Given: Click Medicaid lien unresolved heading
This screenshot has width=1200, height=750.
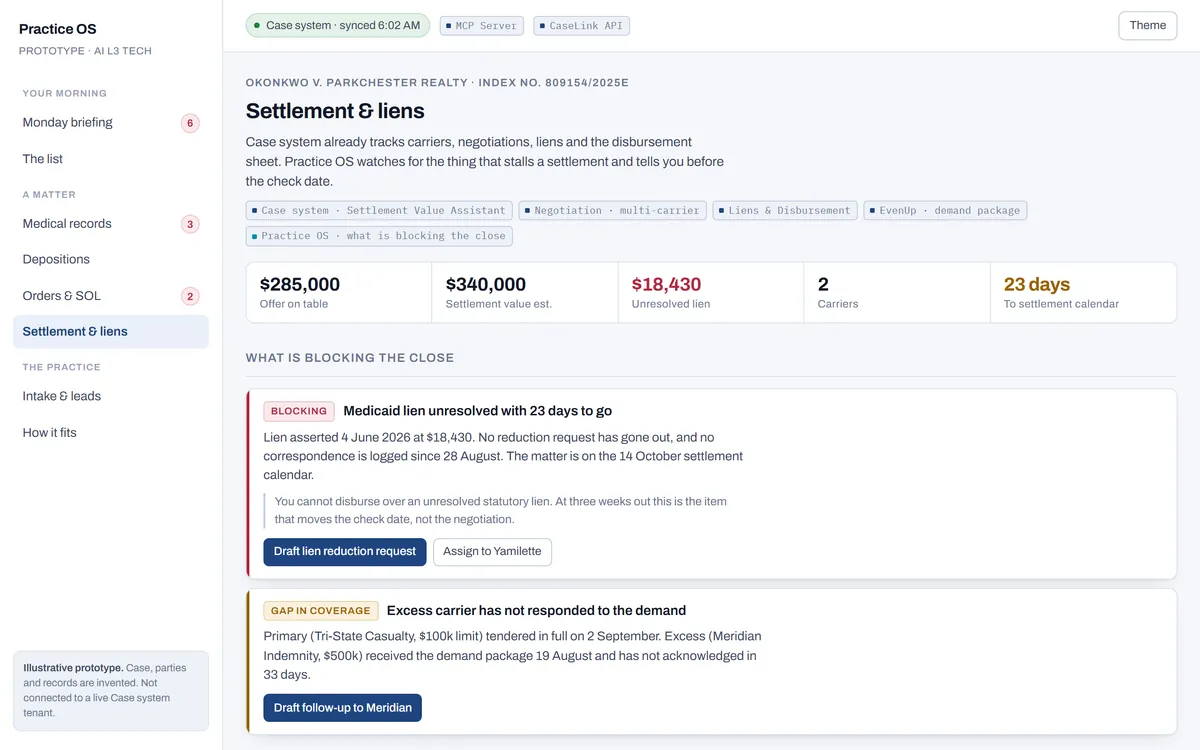Looking at the screenshot, I should [478, 411].
